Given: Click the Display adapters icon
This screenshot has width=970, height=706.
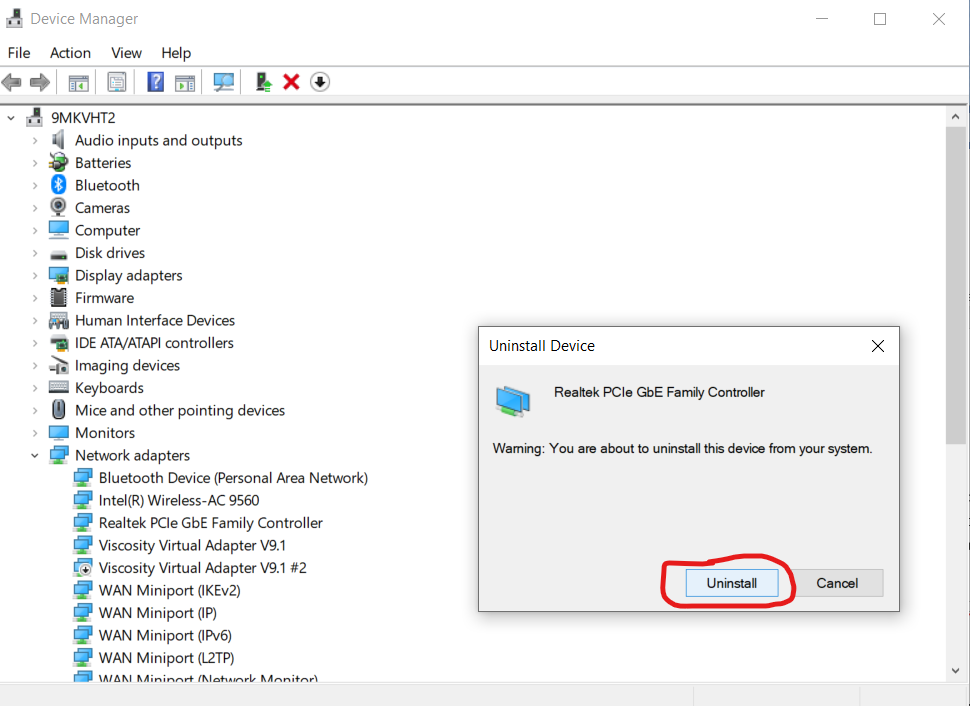Looking at the screenshot, I should click(x=59, y=275).
